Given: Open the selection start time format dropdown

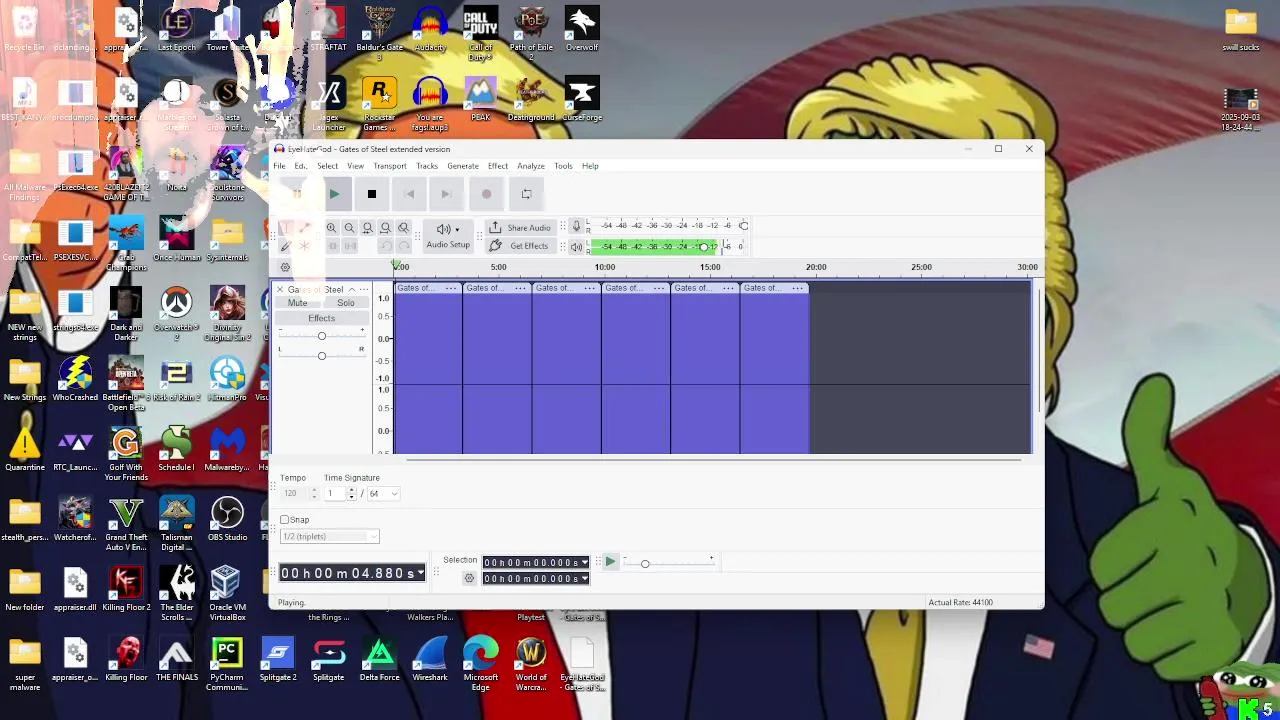Looking at the screenshot, I should pos(584,563).
